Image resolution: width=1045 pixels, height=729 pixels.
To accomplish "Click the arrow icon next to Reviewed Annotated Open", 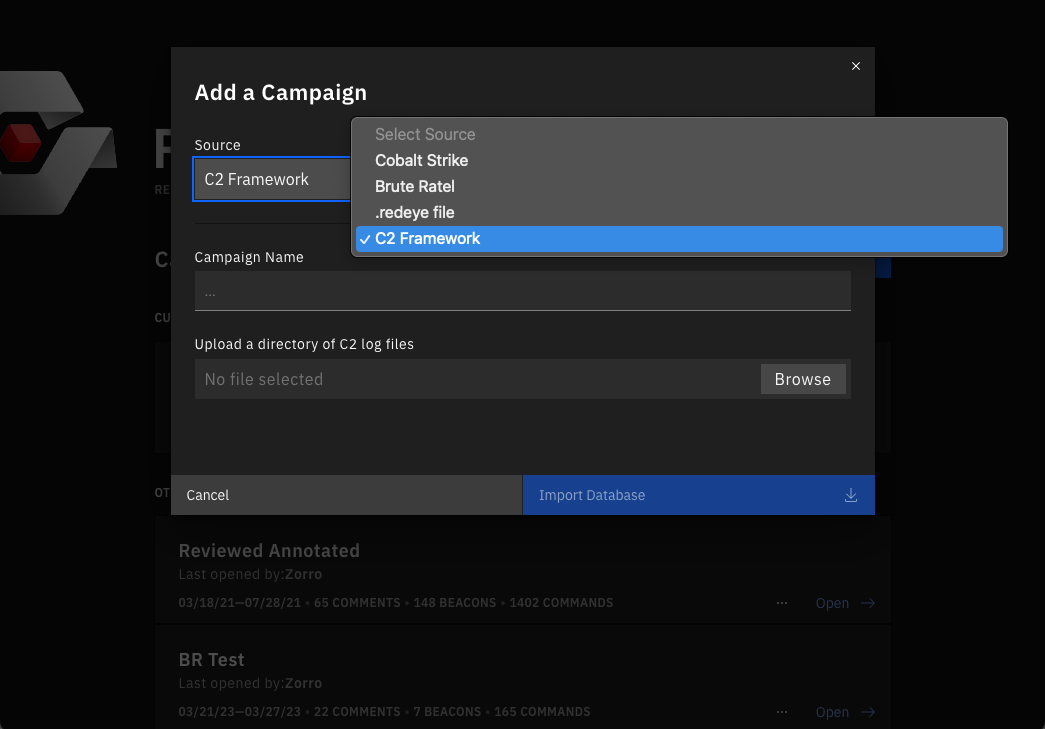I will [x=868, y=603].
